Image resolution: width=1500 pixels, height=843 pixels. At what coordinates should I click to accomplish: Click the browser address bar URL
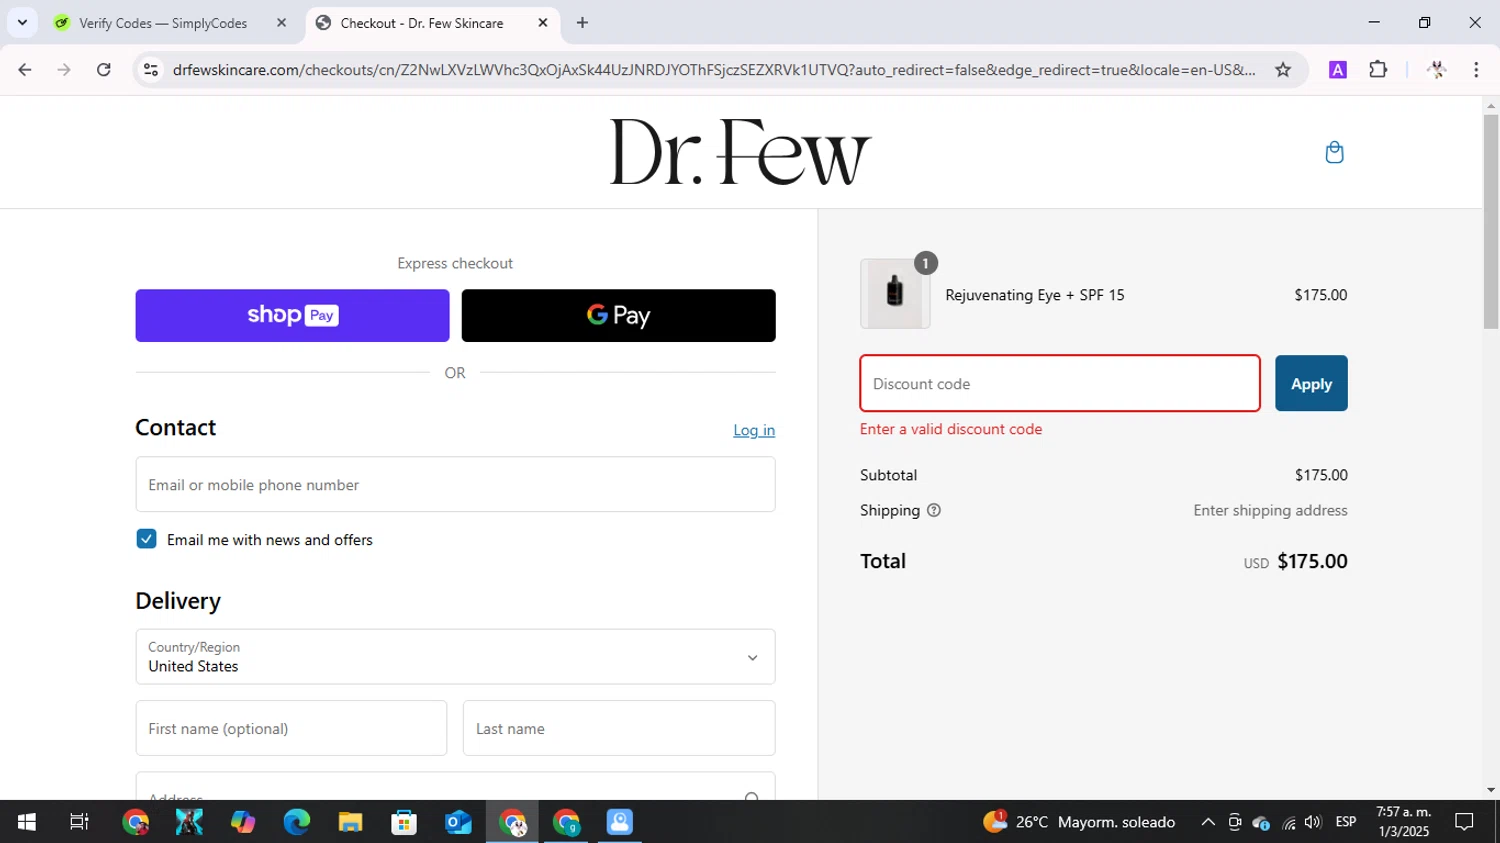713,70
